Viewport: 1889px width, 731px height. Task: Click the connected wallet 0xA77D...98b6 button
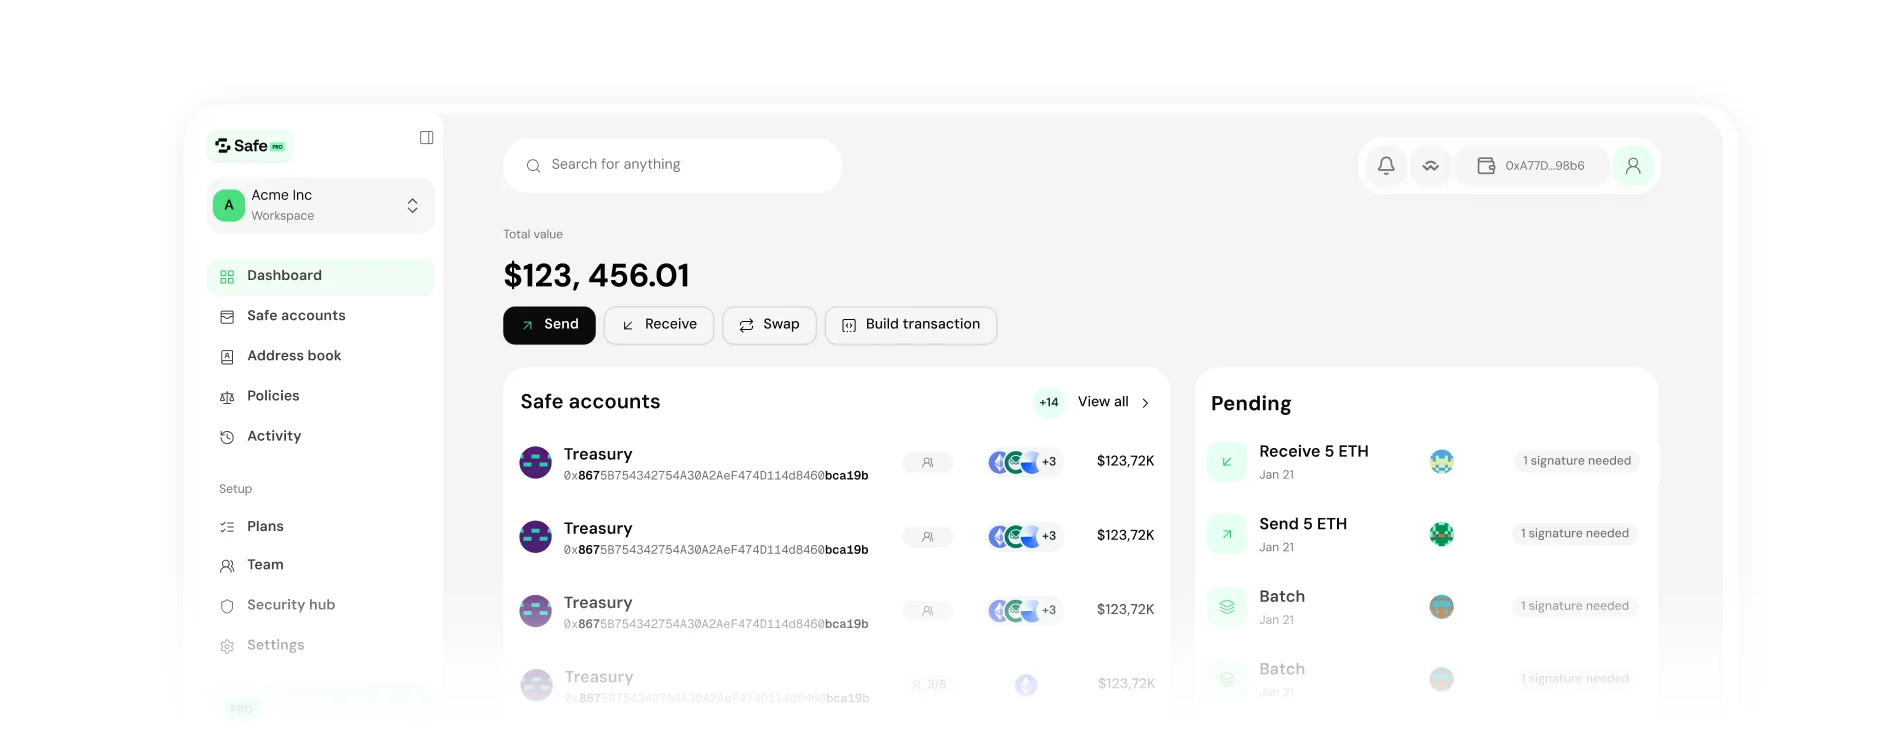[x=1532, y=166]
